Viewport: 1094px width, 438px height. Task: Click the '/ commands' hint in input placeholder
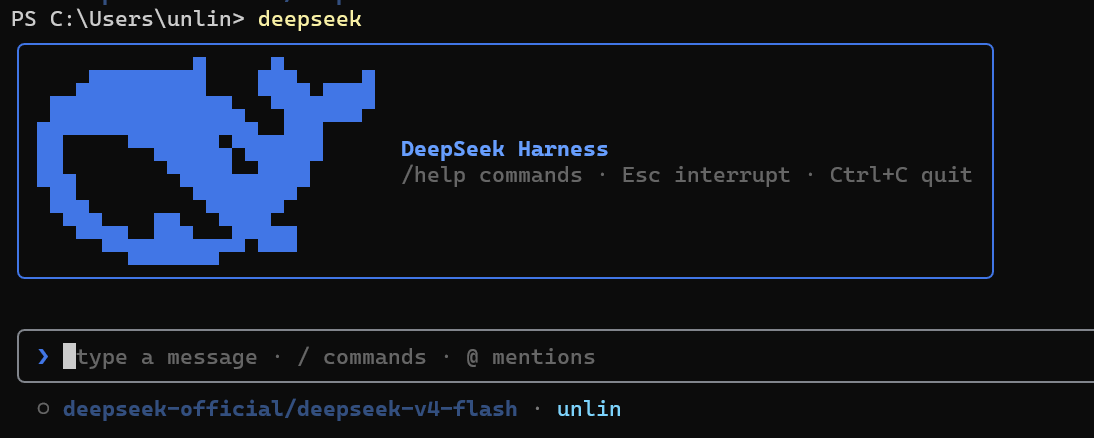click(361, 357)
